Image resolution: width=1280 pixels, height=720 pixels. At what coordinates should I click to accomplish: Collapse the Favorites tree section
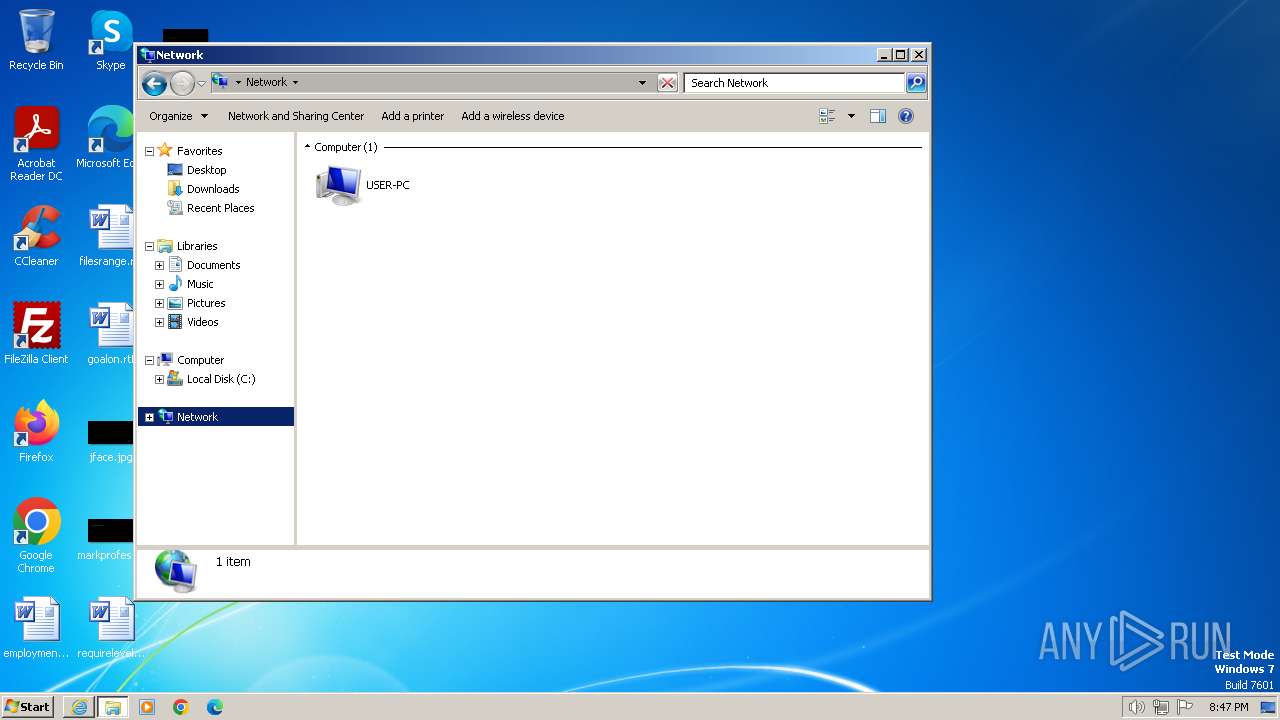[x=149, y=151]
